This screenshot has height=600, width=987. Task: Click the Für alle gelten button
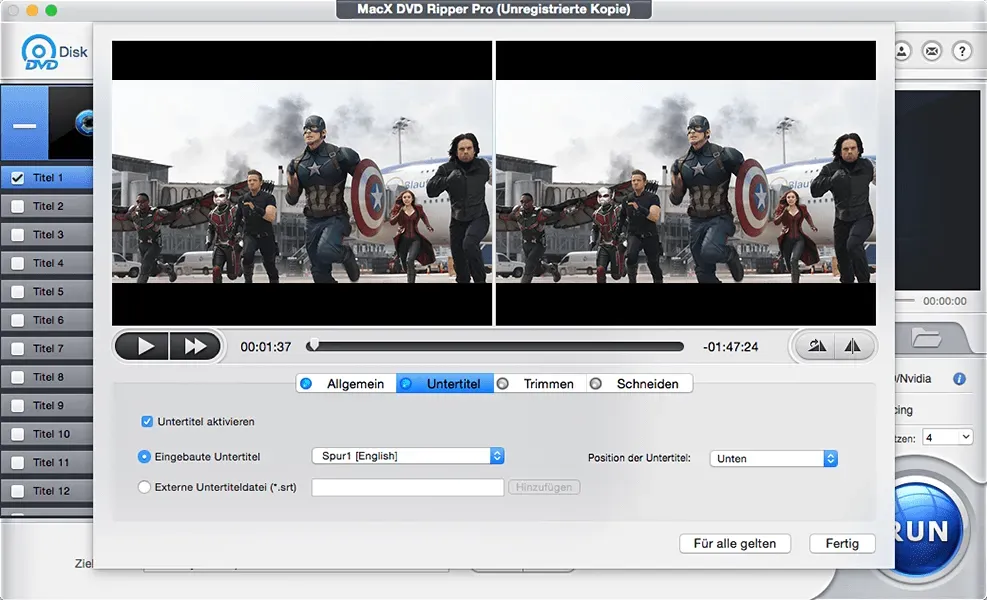click(x=735, y=543)
